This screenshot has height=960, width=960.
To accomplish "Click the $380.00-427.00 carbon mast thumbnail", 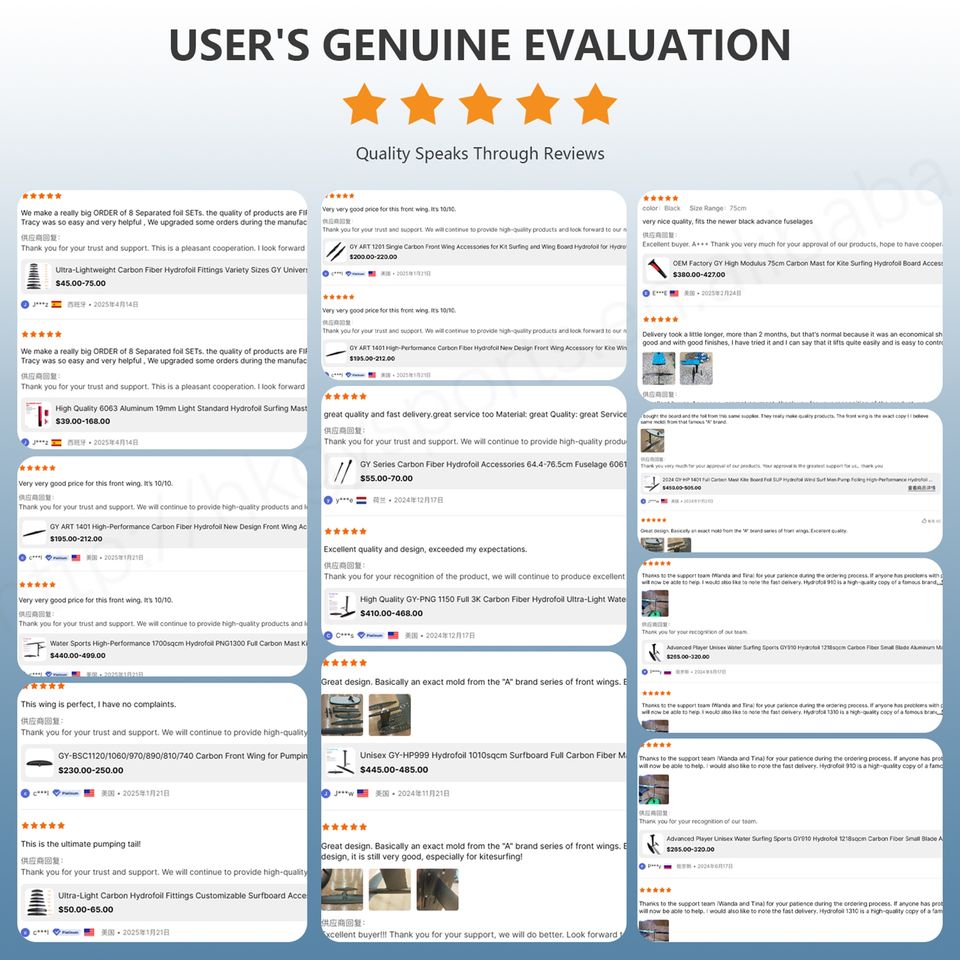I will 656,269.
